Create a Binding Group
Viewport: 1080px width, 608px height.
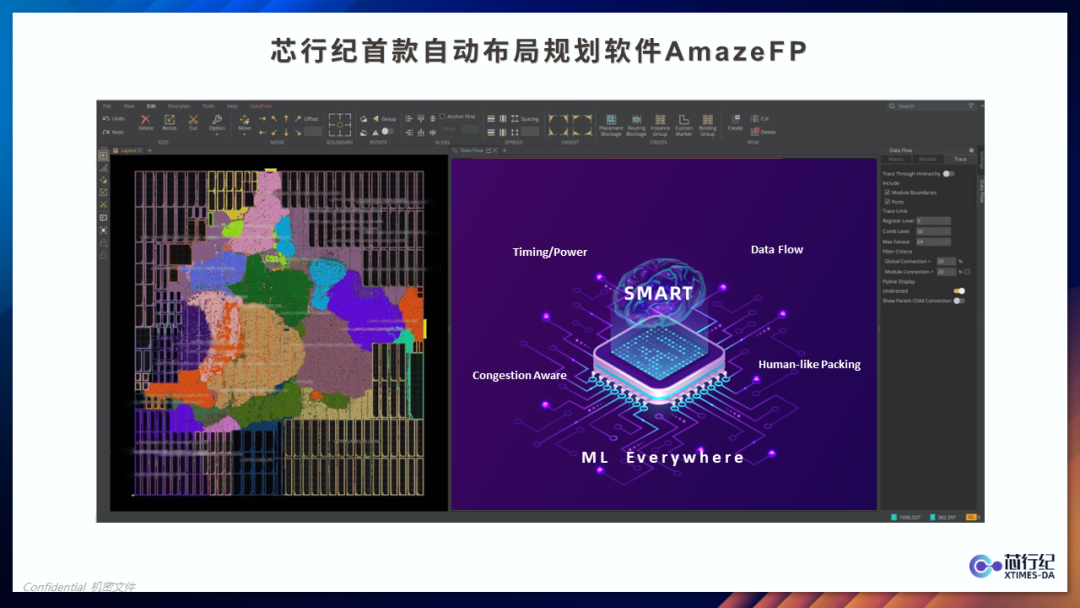pyautogui.click(x=708, y=125)
